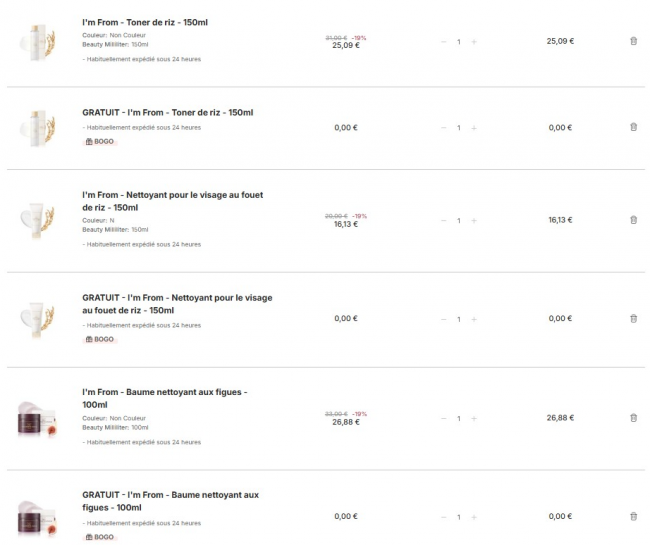Click the paid Toner de riz product thumbnail
Viewport: 650px width, 545px height.
38,42
